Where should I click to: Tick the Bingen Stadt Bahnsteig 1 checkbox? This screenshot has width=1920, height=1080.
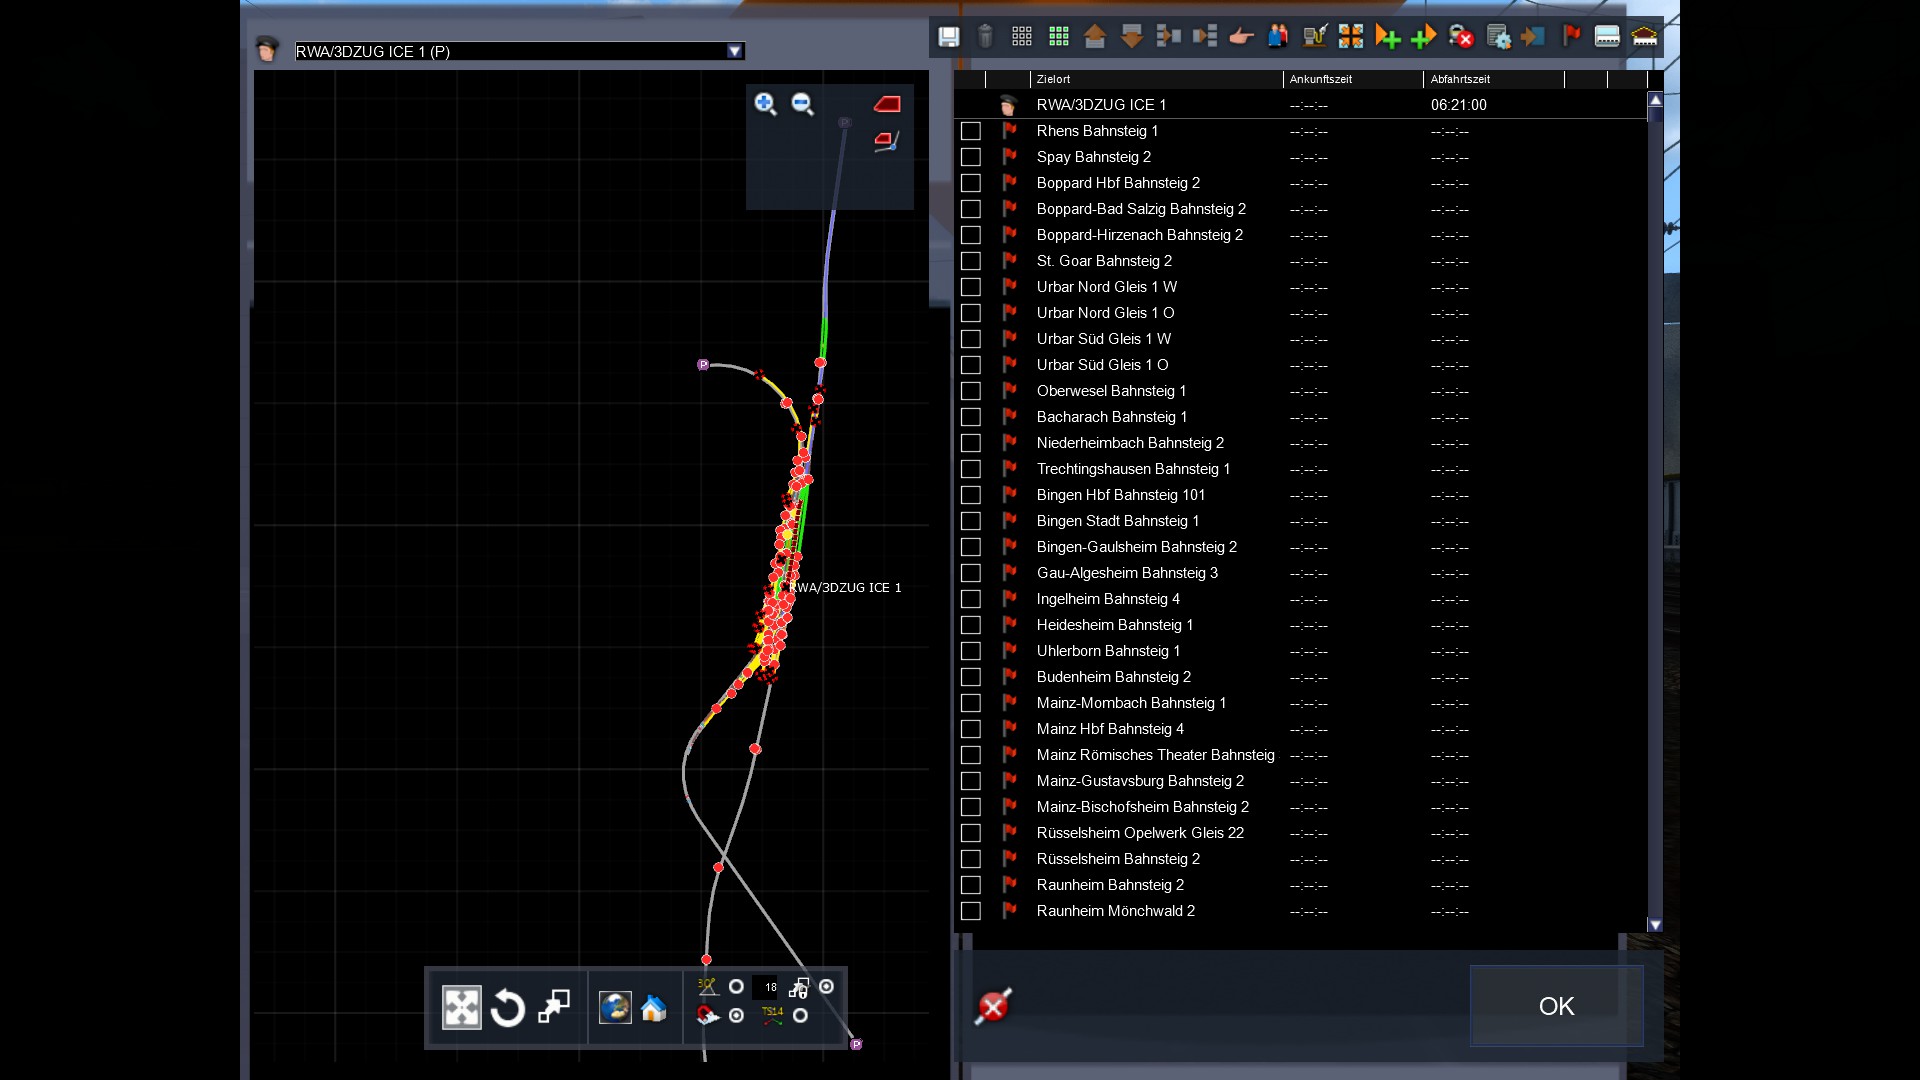970,521
